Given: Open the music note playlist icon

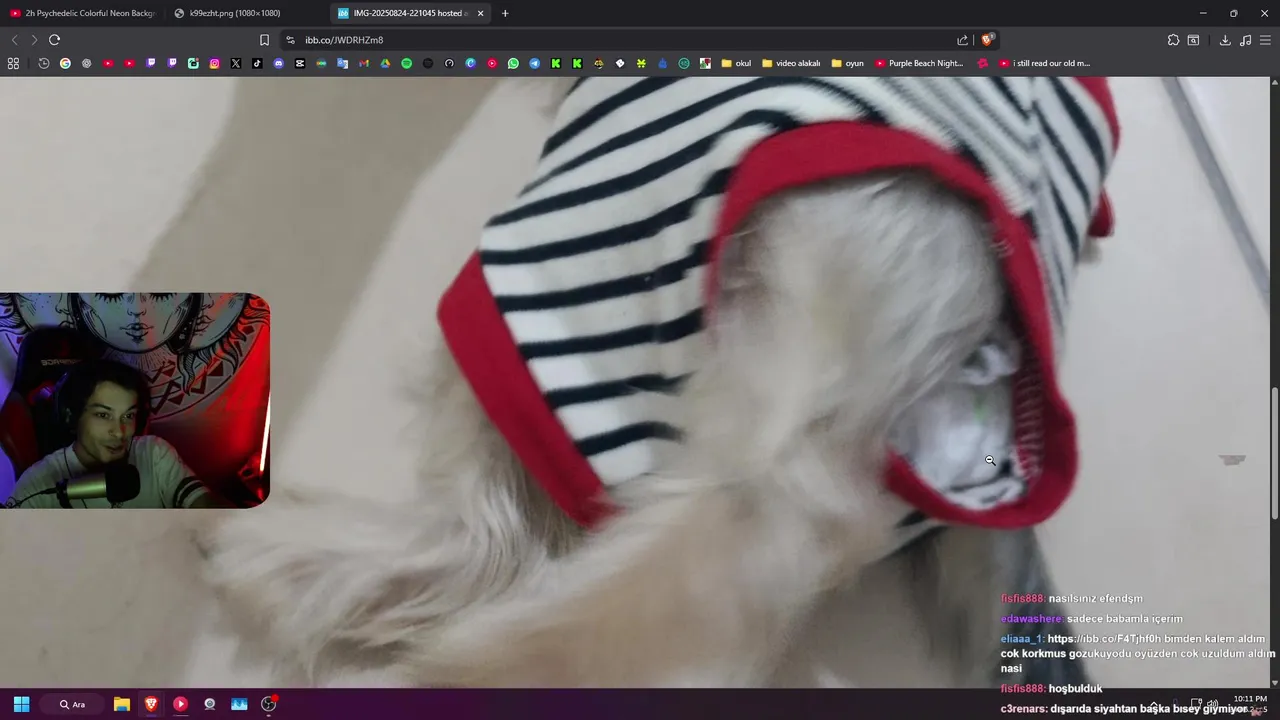Looking at the screenshot, I should [1245, 40].
